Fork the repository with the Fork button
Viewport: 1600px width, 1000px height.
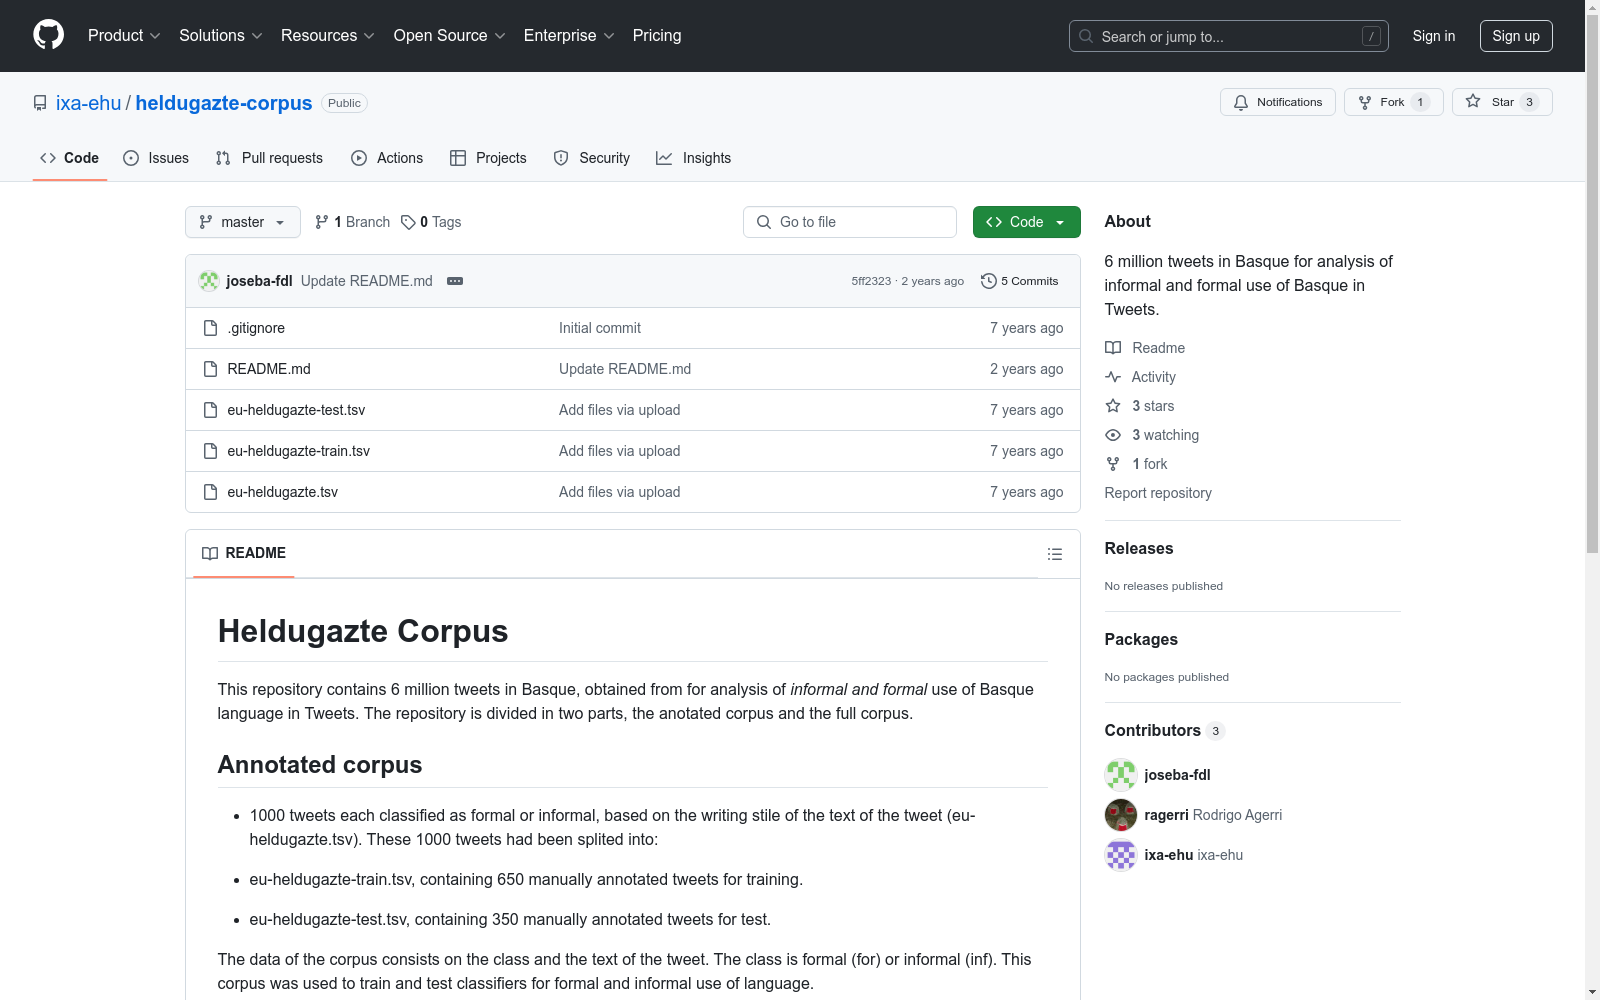[1394, 102]
